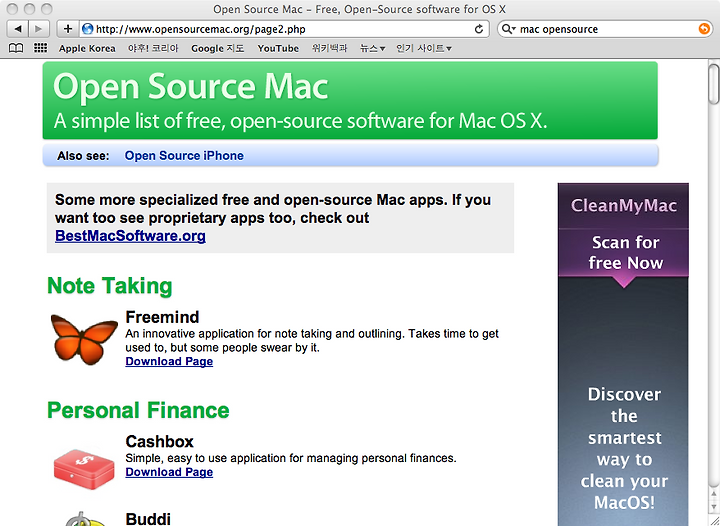The height and width of the screenshot is (526, 720).
Task: Go back with the Back arrow button
Action: (x=18, y=29)
